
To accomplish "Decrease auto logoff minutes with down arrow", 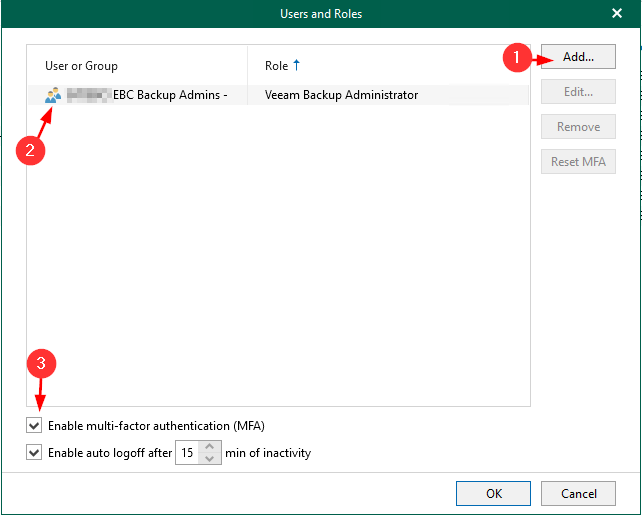I will tap(210, 459).
